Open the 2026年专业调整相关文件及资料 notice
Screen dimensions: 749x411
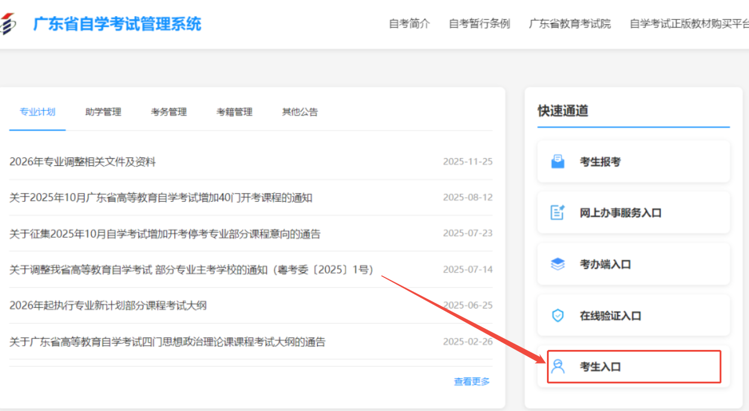(82, 162)
